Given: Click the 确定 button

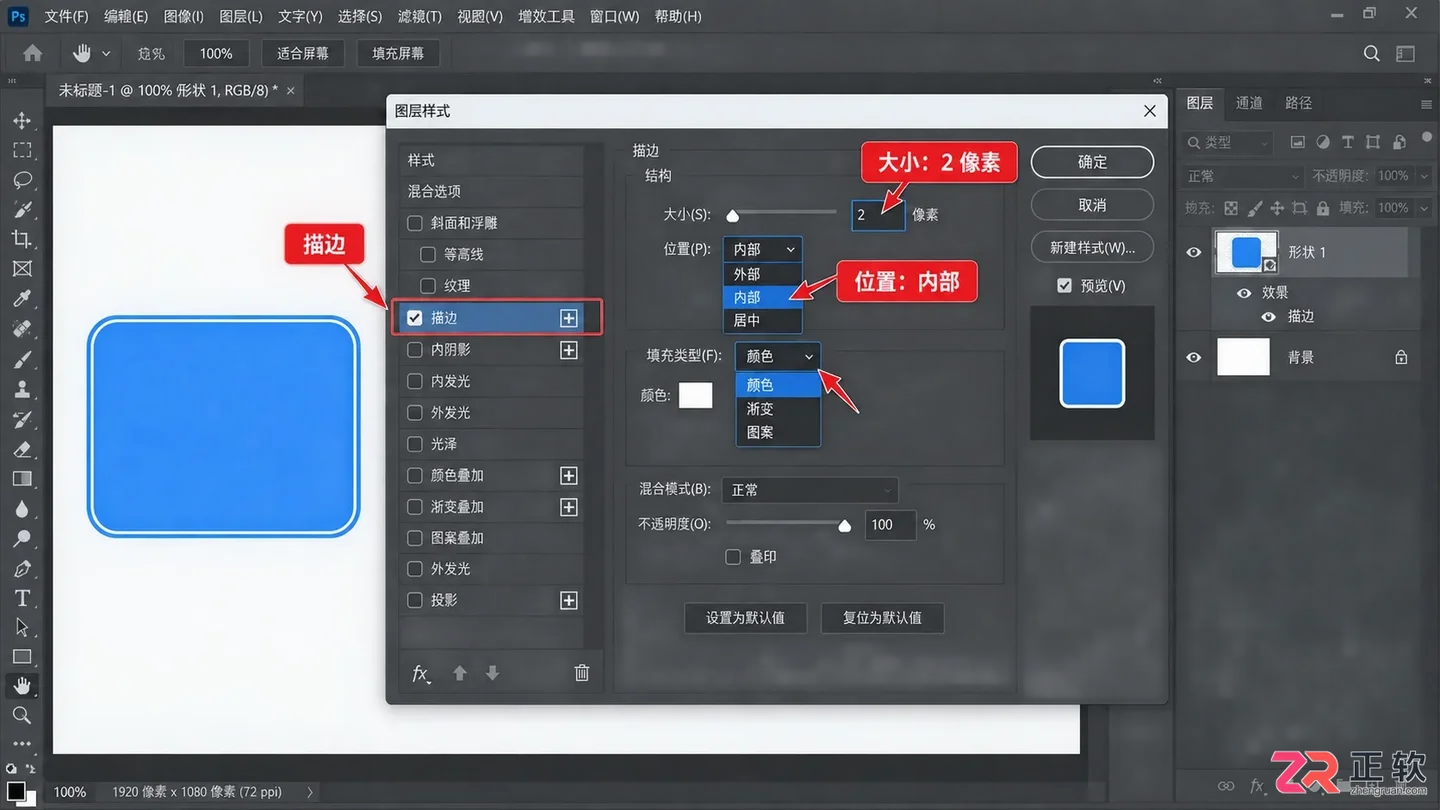Looking at the screenshot, I should coord(1092,162).
